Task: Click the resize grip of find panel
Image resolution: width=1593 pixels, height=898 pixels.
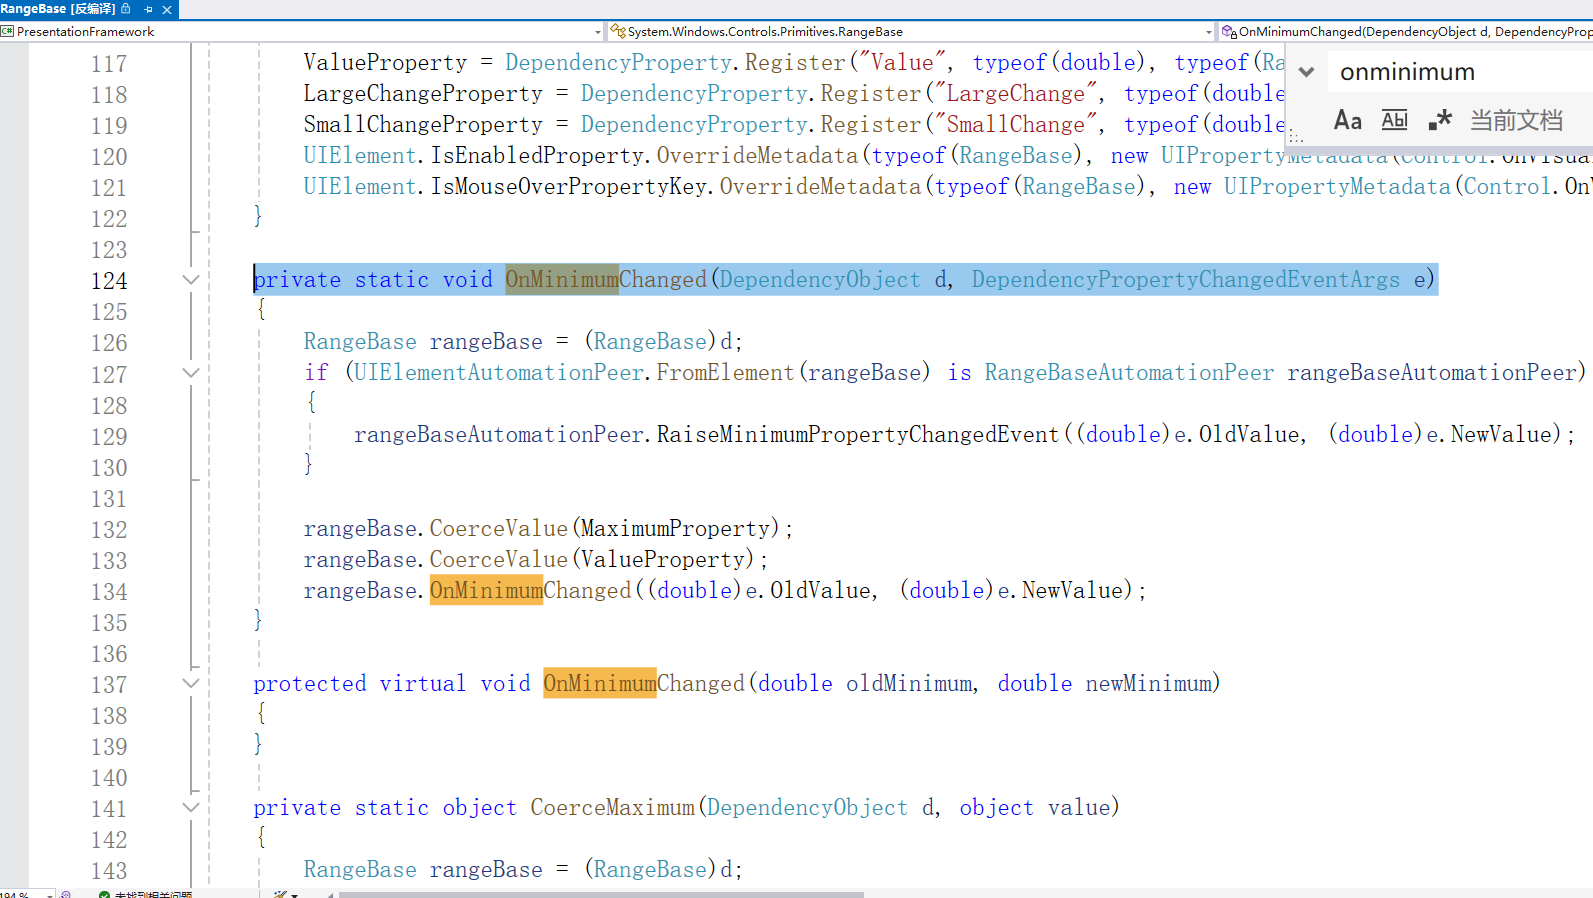Action: 1296,137
